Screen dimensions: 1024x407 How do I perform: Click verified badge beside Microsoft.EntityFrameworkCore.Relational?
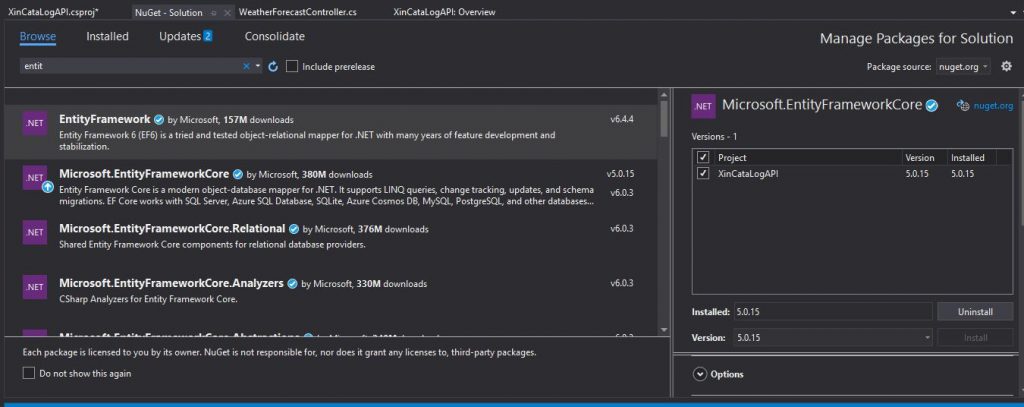(294, 229)
